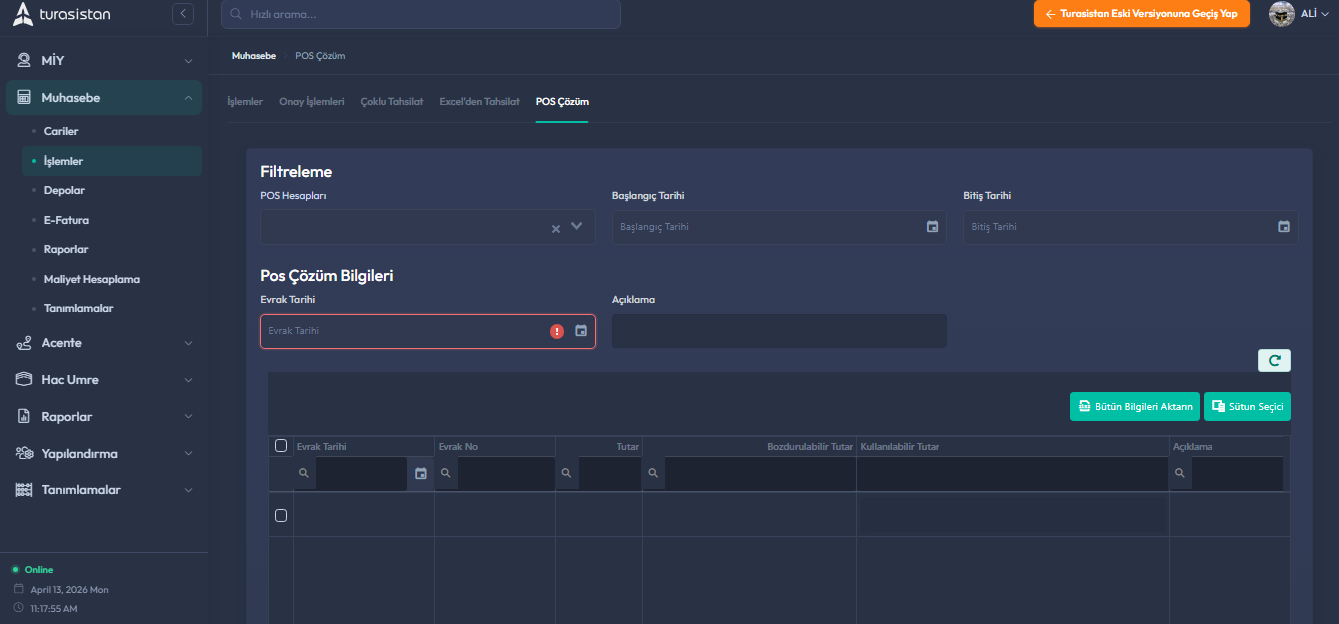Image resolution: width=1339 pixels, height=624 pixels.
Task: Clear the POS Hesapları selection with X
Action: point(556,228)
